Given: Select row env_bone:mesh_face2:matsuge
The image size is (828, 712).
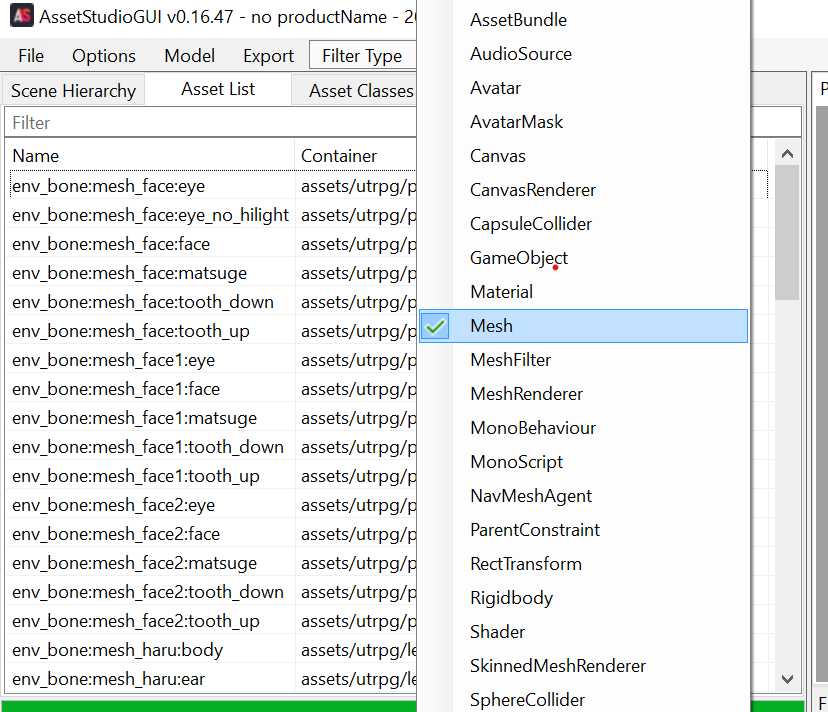Looking at the screenshot, I should (x=211, y=563).
